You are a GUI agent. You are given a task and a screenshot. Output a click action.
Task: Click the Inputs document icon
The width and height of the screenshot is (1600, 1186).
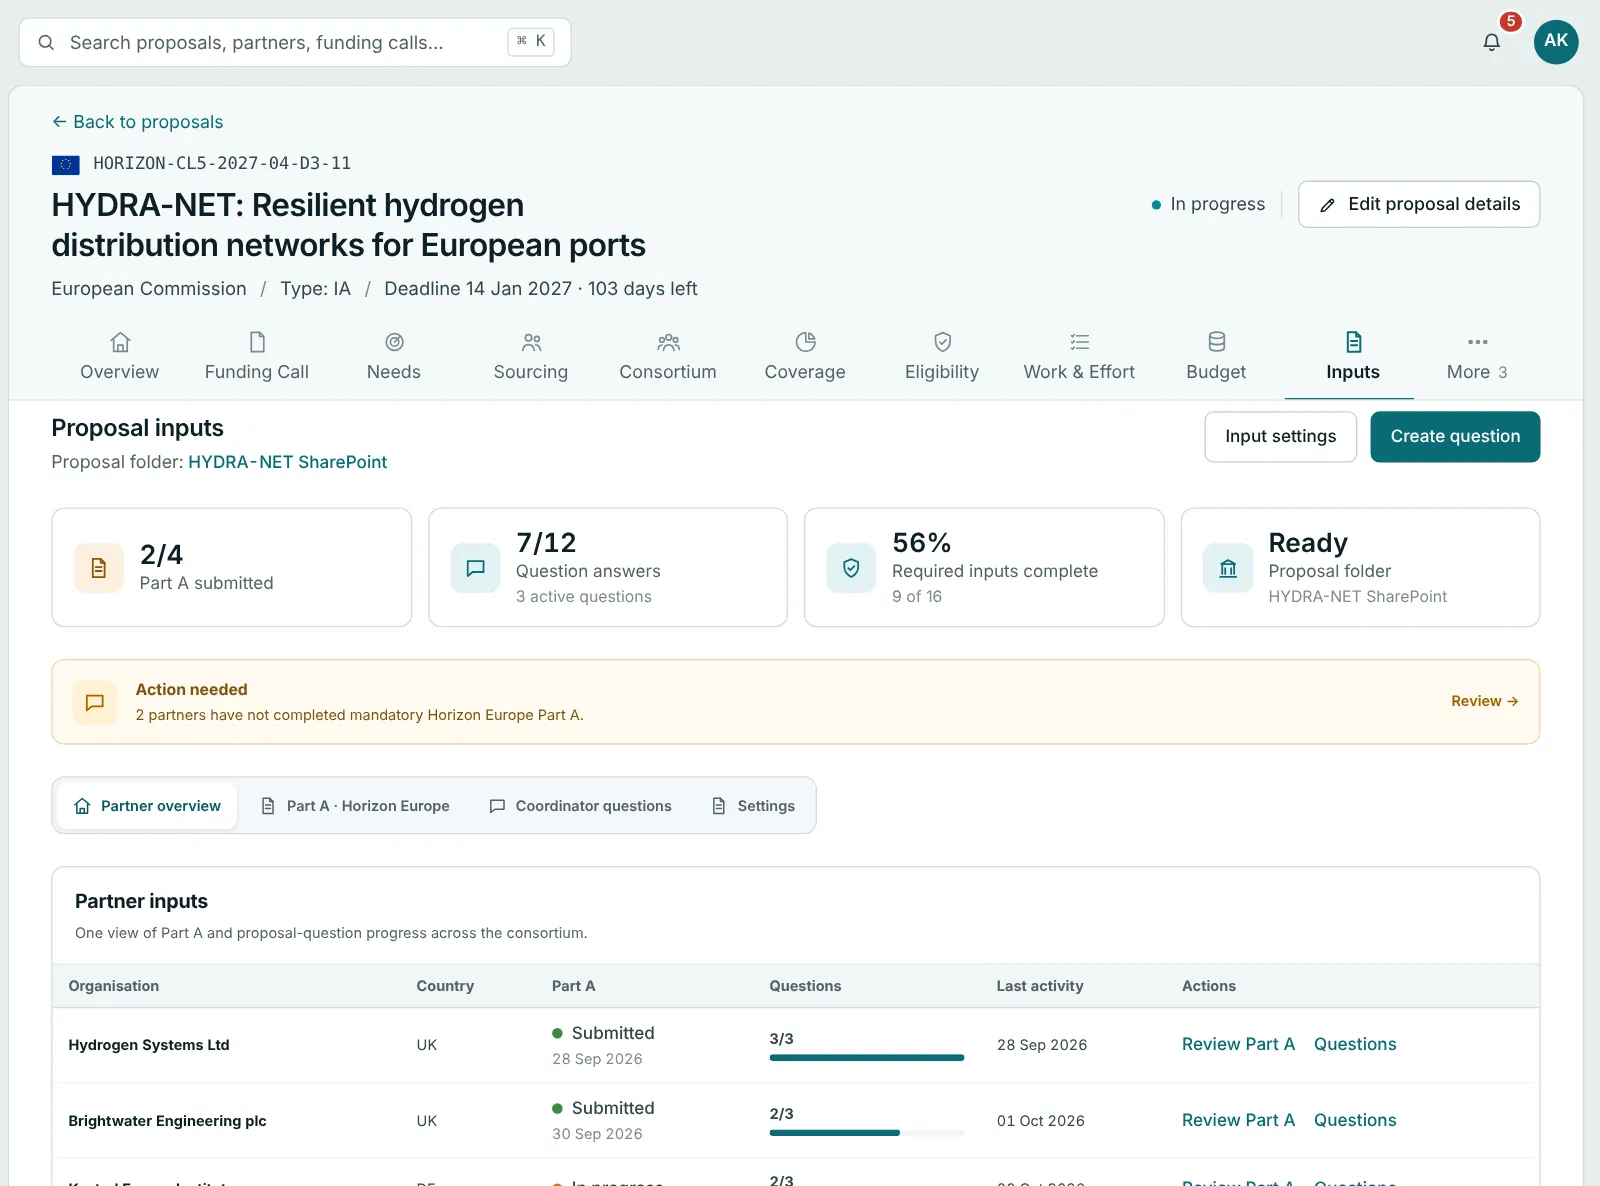coord(1353,342)
